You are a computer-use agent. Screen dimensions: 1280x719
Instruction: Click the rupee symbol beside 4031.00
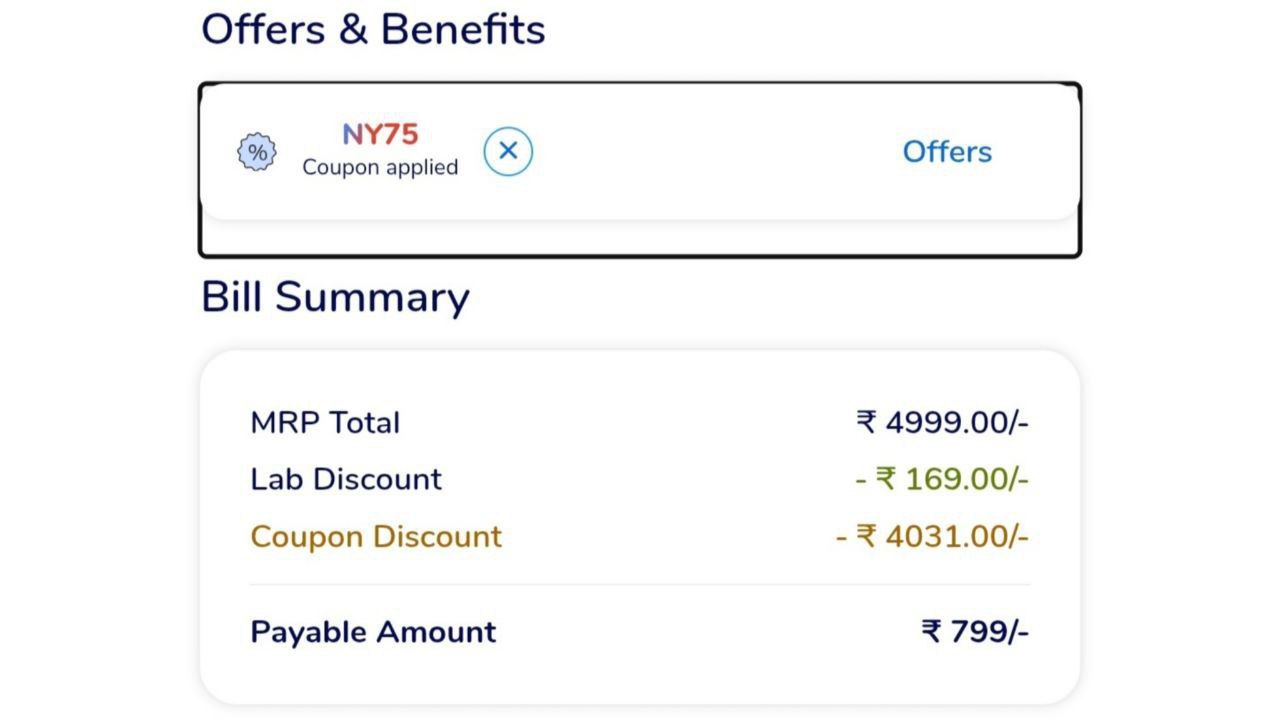(x=866, y=536)
